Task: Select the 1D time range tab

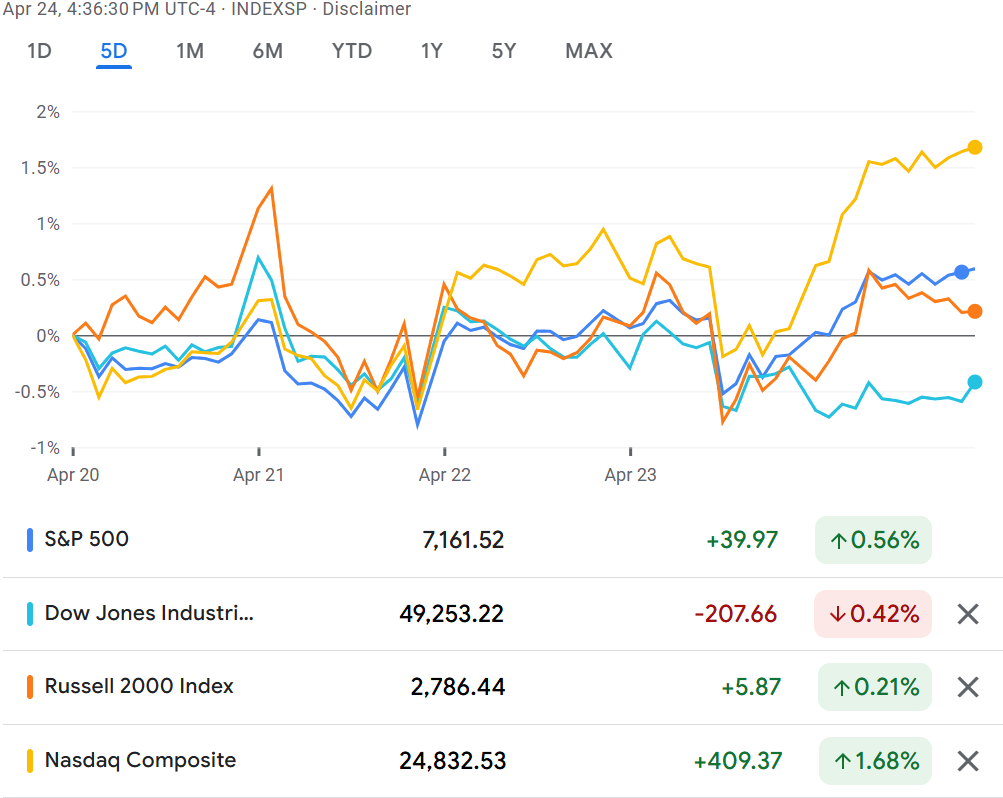Action: pyautogui.click(x=39, y=51)
